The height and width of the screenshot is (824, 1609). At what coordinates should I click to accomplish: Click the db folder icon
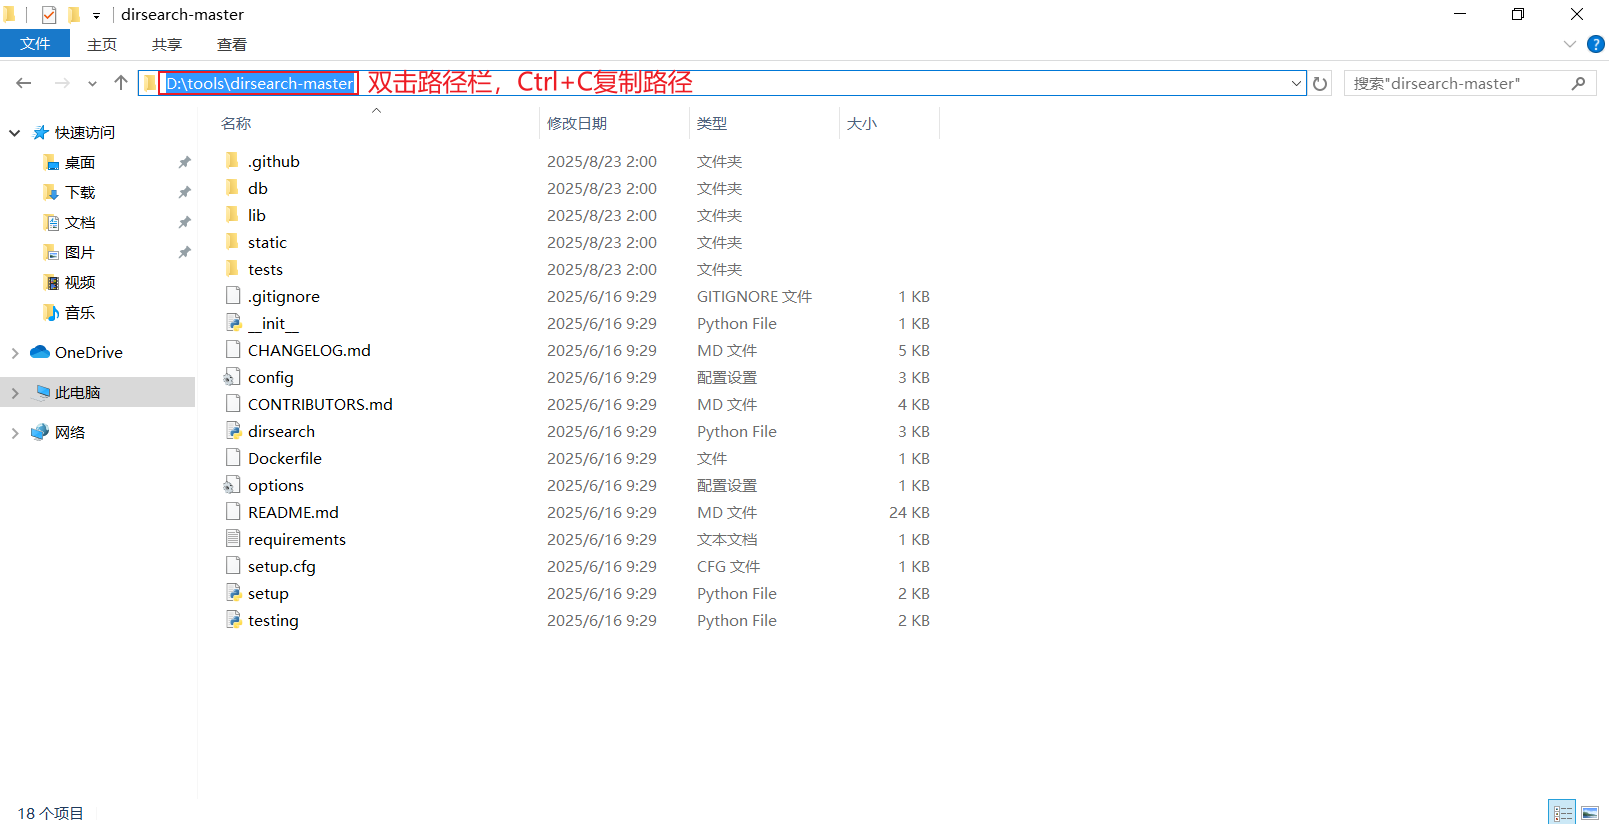tap(233, 188)
